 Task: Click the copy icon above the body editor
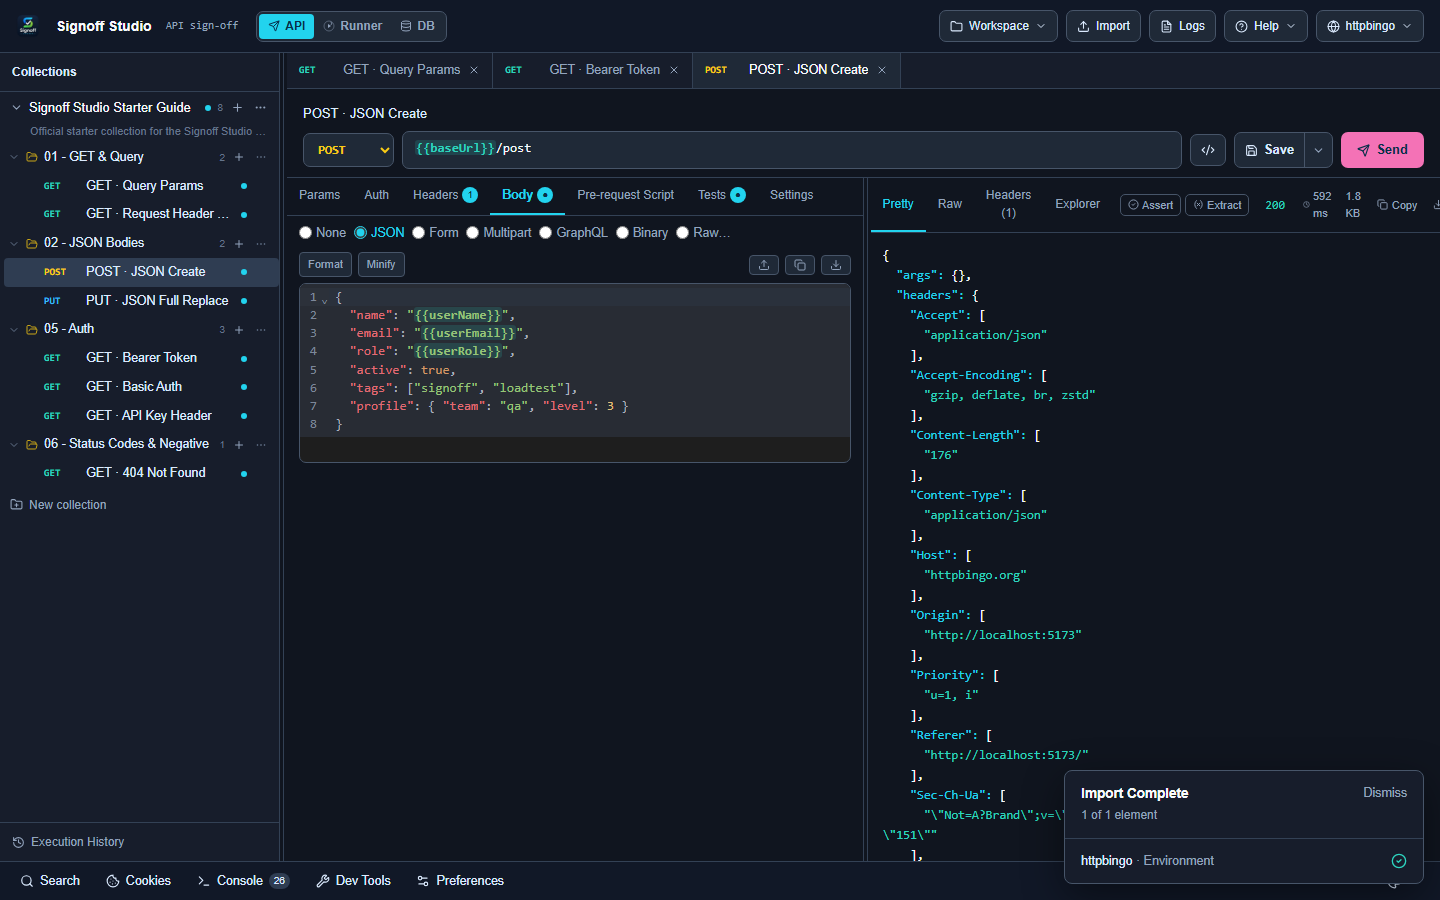point(800,265)
